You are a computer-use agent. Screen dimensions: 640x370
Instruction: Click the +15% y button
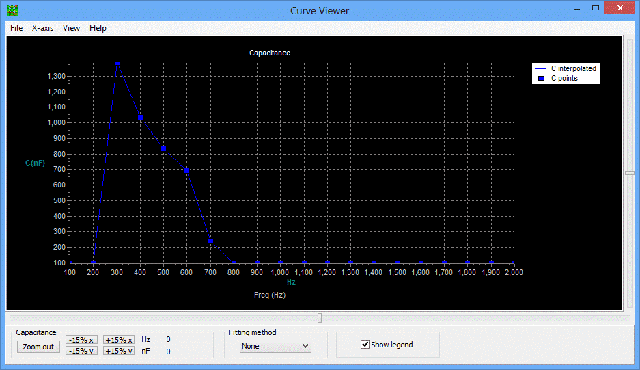coord(119,351)
